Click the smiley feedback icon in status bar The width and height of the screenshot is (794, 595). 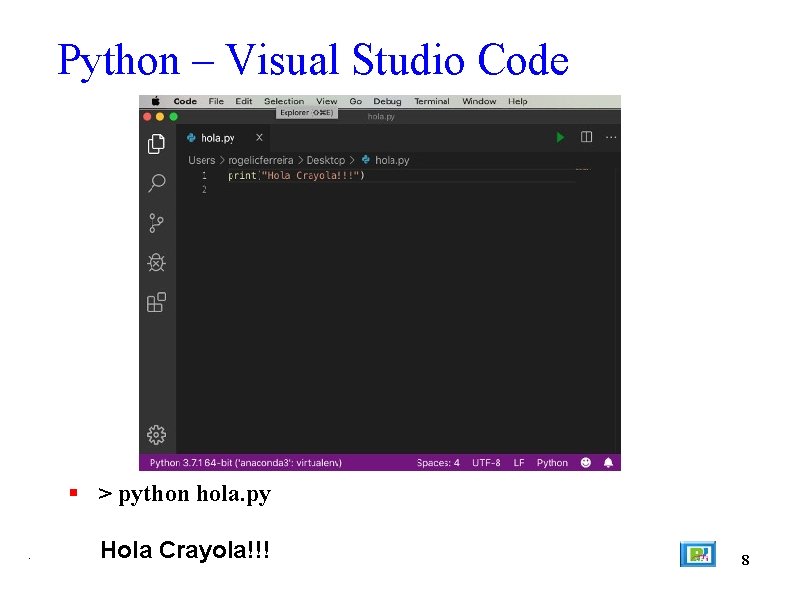[x=585, y=462]
